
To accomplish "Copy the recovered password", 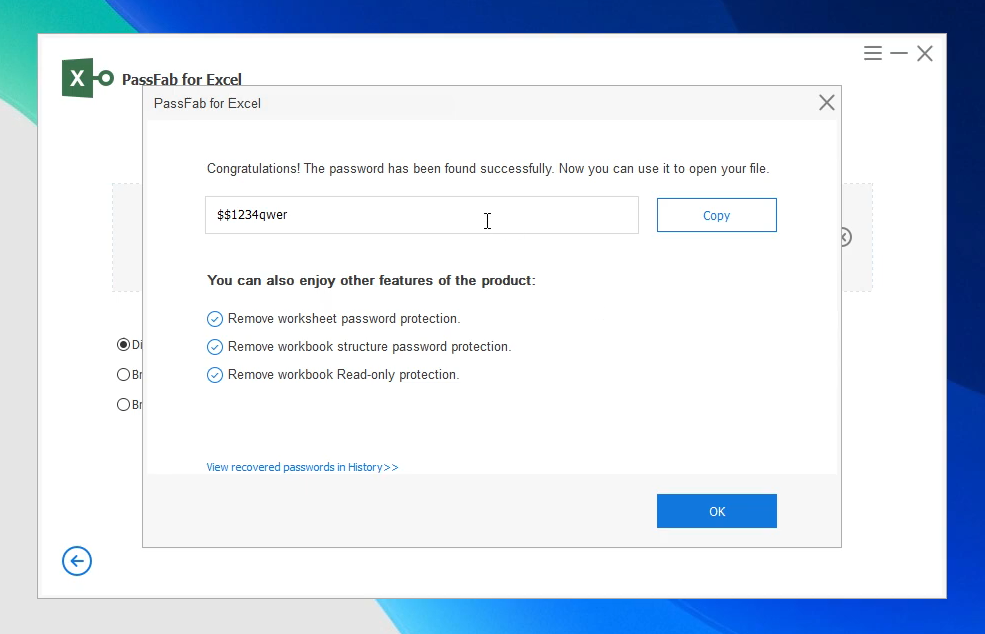I will pos(716,215).
